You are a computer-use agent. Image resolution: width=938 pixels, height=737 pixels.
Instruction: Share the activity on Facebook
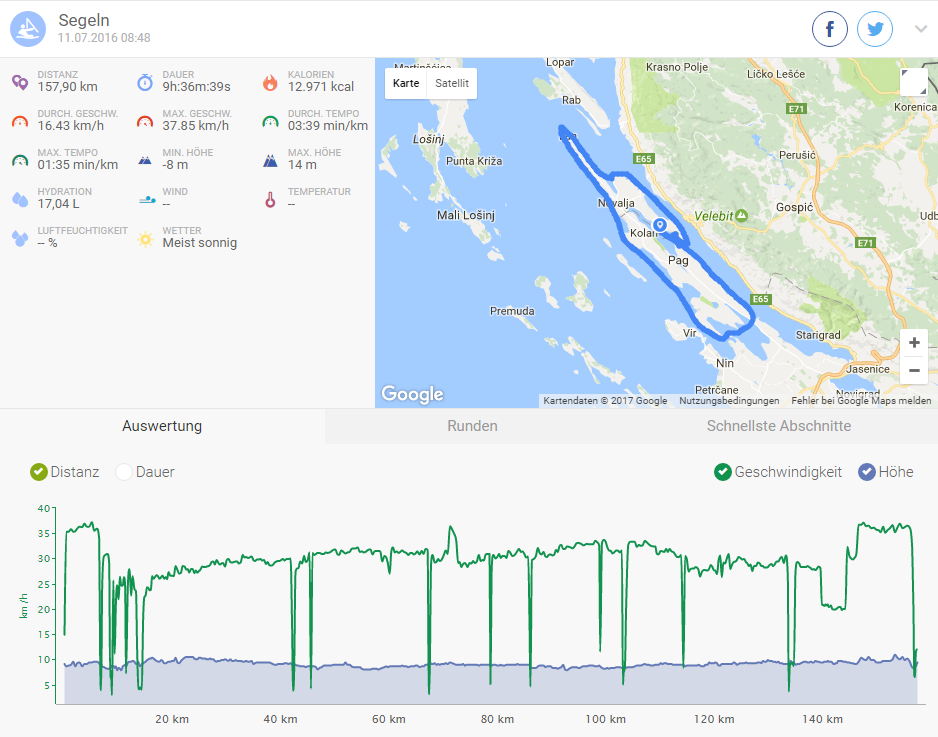tap(830, 29)
